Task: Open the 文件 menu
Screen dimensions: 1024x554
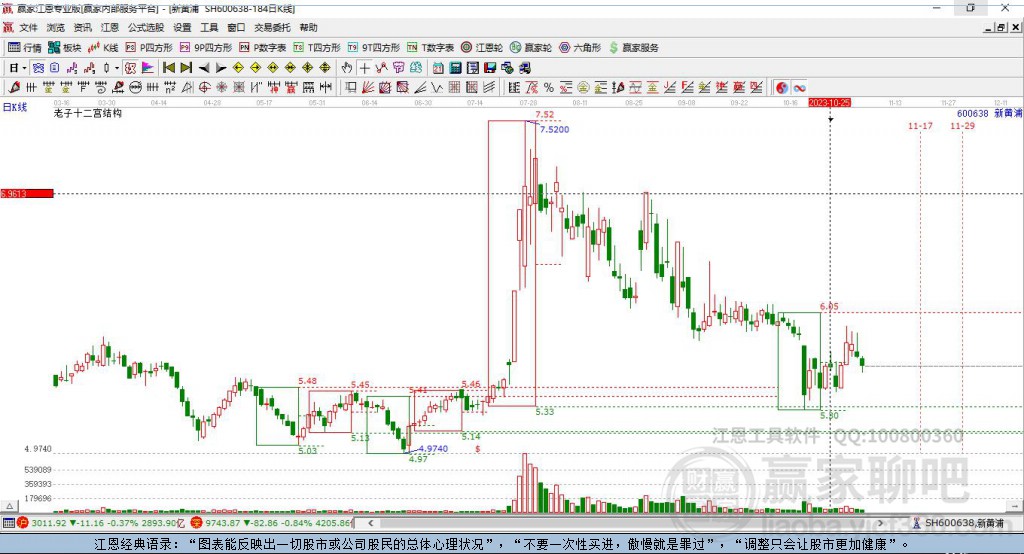Action: (x=28, y=27)
